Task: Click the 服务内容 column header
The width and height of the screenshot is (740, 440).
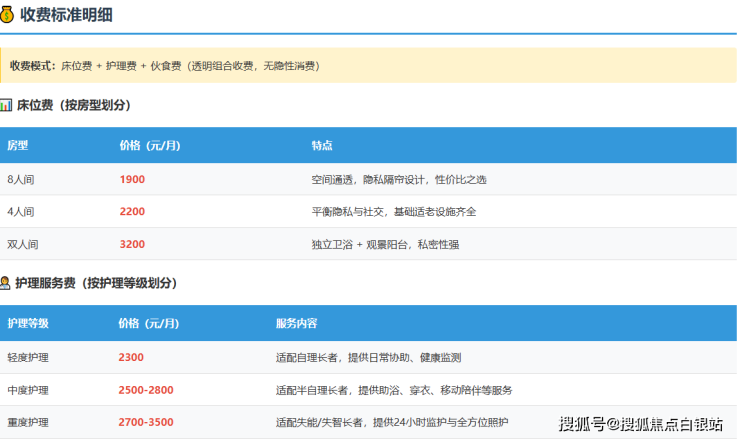Action: 297,324
